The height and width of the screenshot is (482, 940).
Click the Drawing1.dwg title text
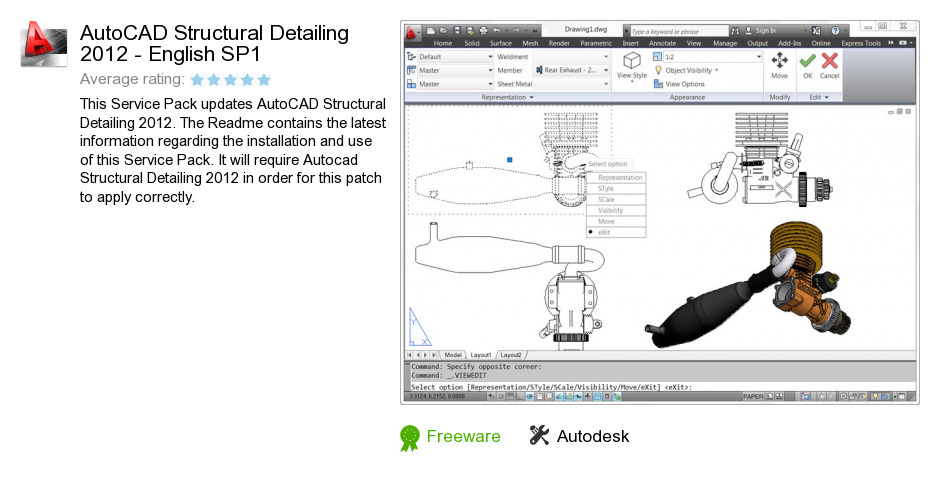[x=586, y=29]
